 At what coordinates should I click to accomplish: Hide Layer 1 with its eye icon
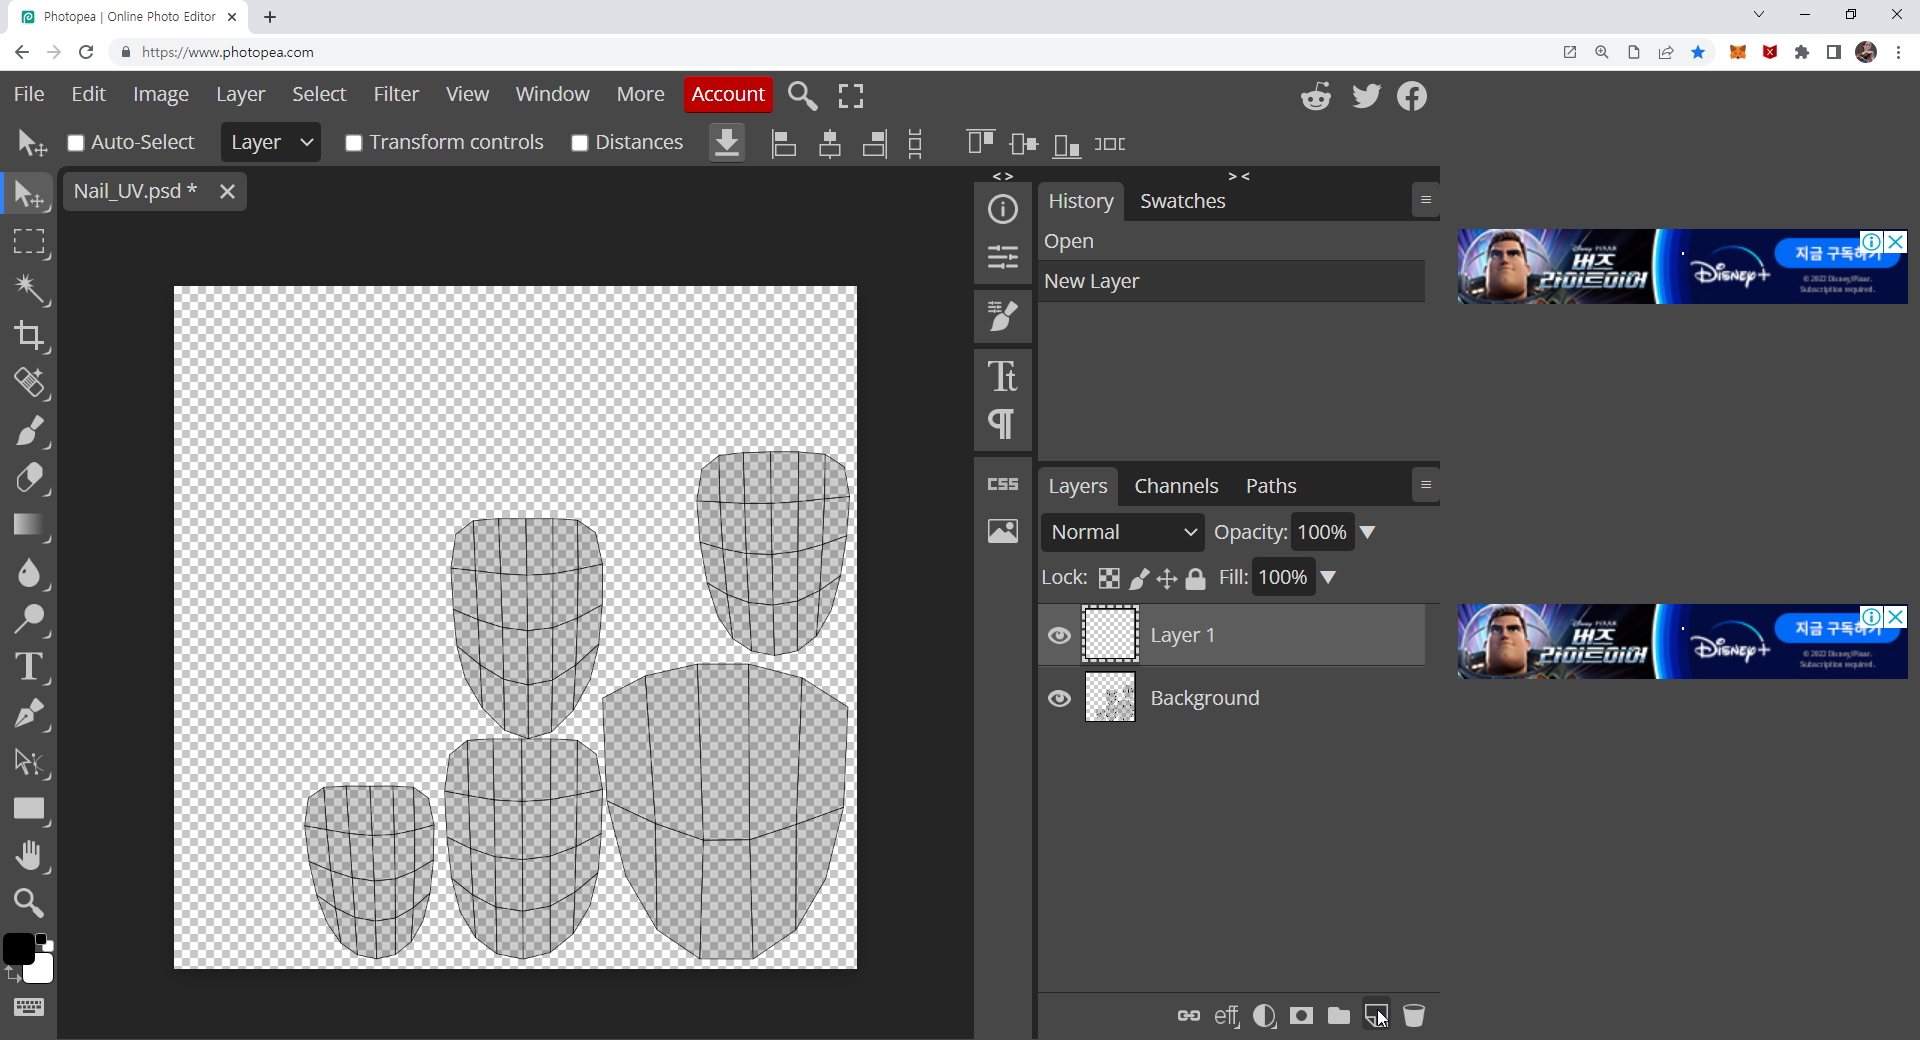click(x=1059, y=636)
